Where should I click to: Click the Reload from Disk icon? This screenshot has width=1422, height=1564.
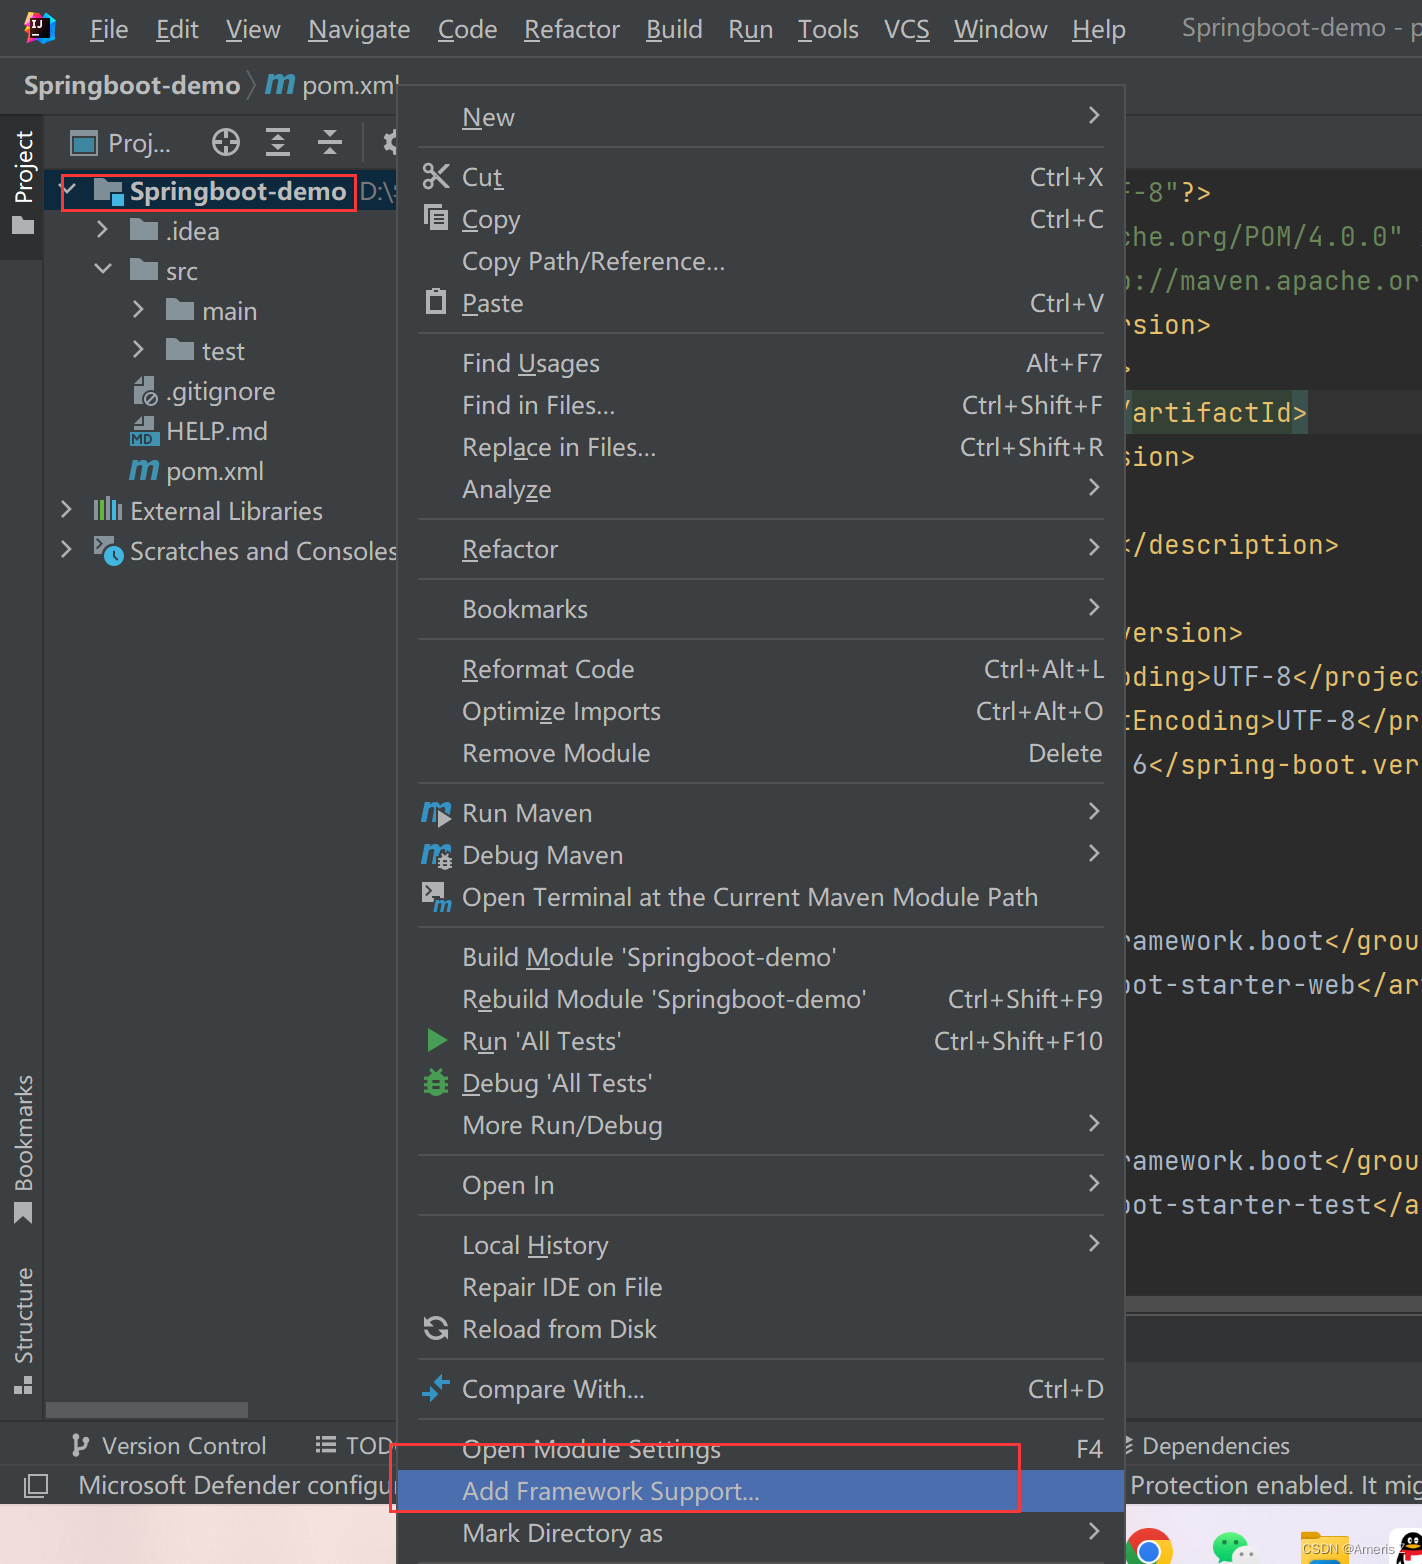coord(436,1329)
